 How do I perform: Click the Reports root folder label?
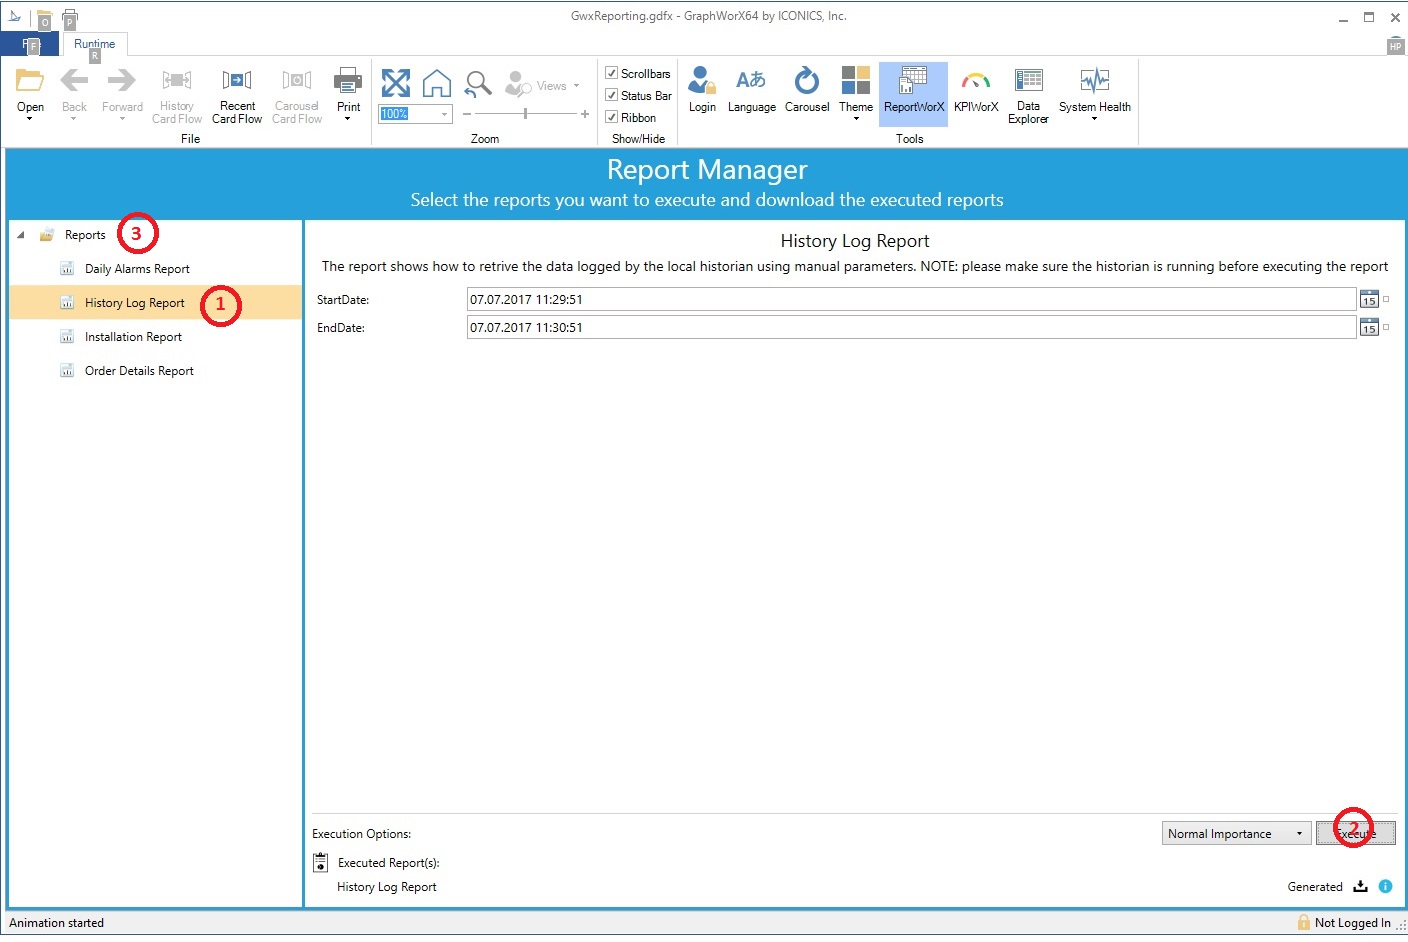coord(85,235)
